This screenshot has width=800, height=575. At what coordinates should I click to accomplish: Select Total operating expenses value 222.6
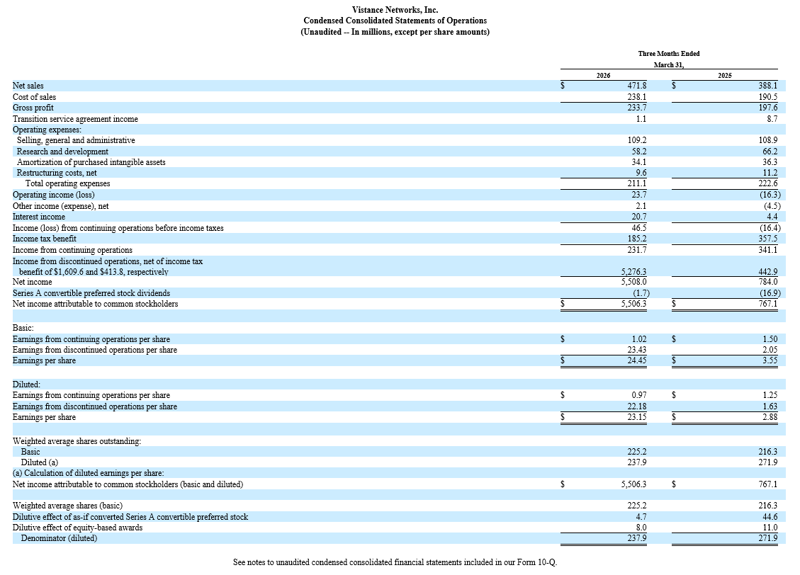(768, 184)
